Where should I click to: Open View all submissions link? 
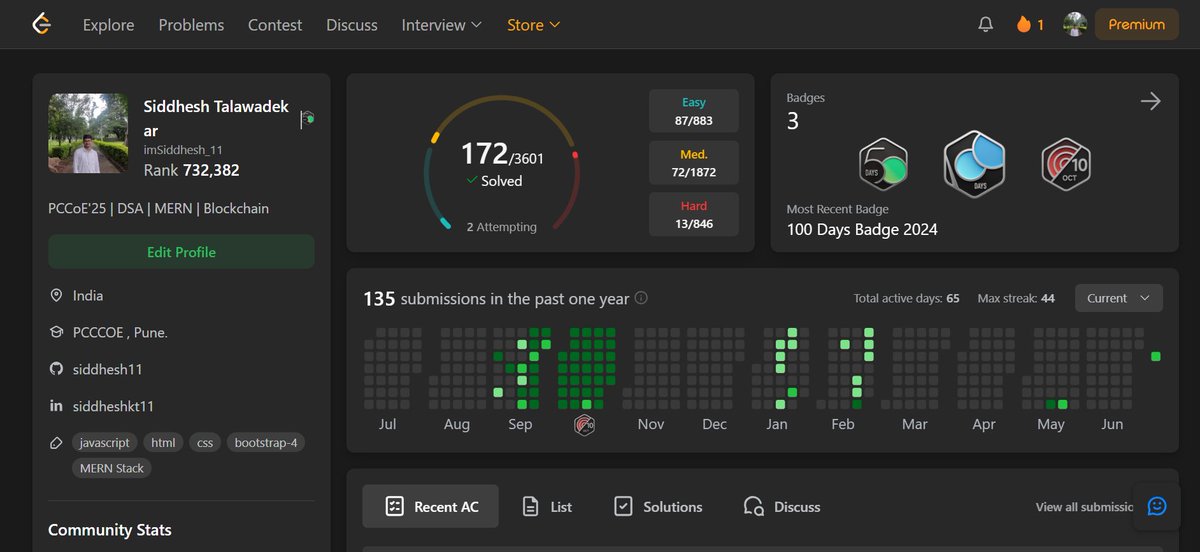(1085, 507)
